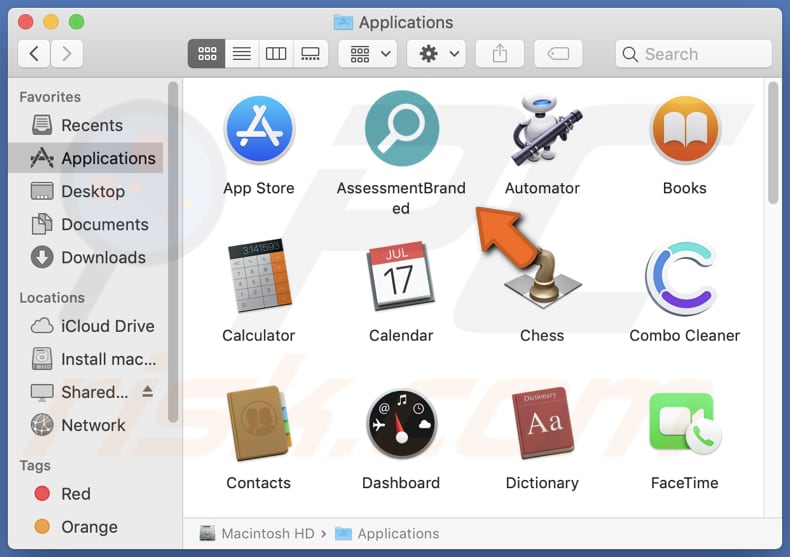790x557 pixels.
Task: Click the sidebar vertical scrollbar
Action: (173, 252)
